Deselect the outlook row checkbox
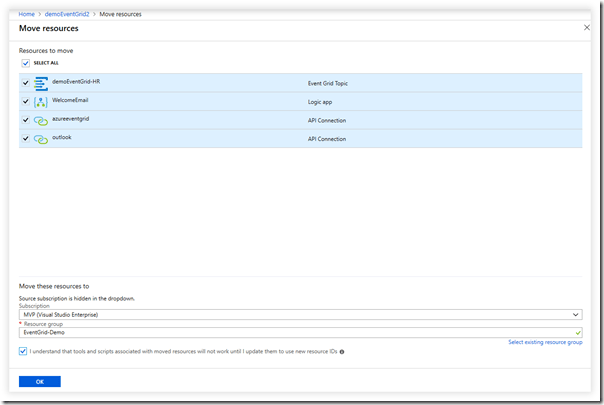The width and height of the screenshot is (604, 405). pyautogui.click(x=25, y=139)
